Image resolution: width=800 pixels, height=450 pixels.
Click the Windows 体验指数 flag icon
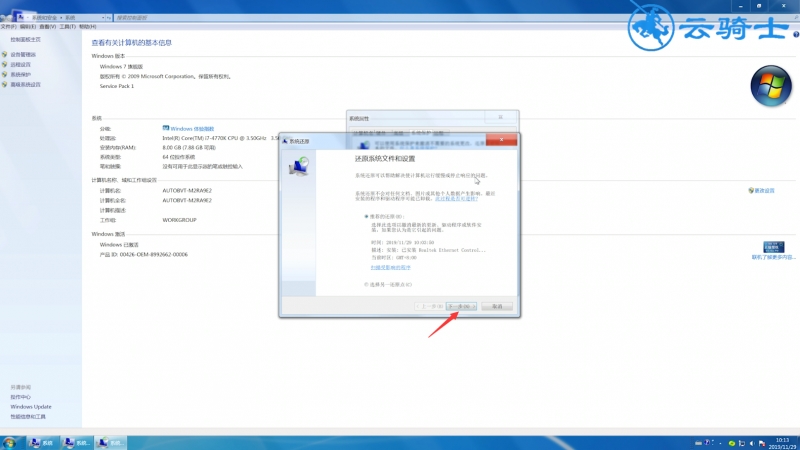coord(166,129)
